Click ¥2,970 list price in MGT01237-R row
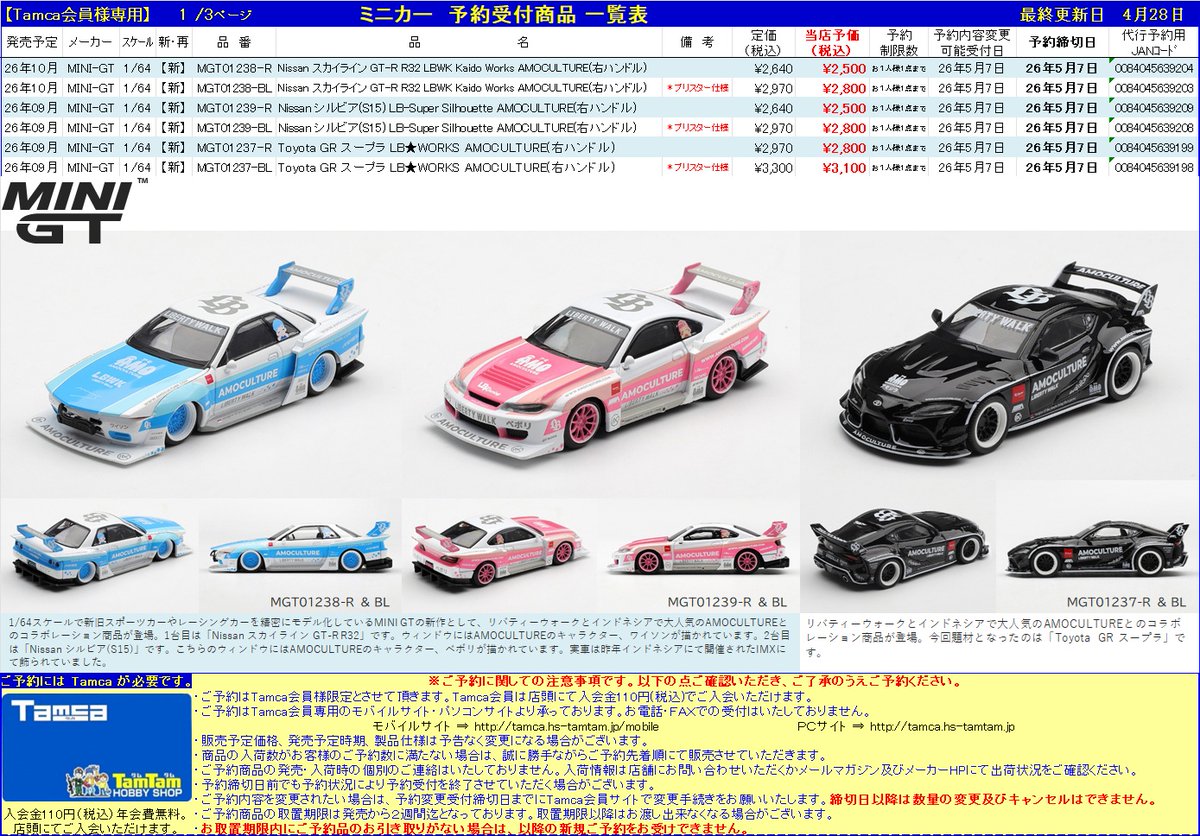This screenshot has width=1200, height=836. 773,148
